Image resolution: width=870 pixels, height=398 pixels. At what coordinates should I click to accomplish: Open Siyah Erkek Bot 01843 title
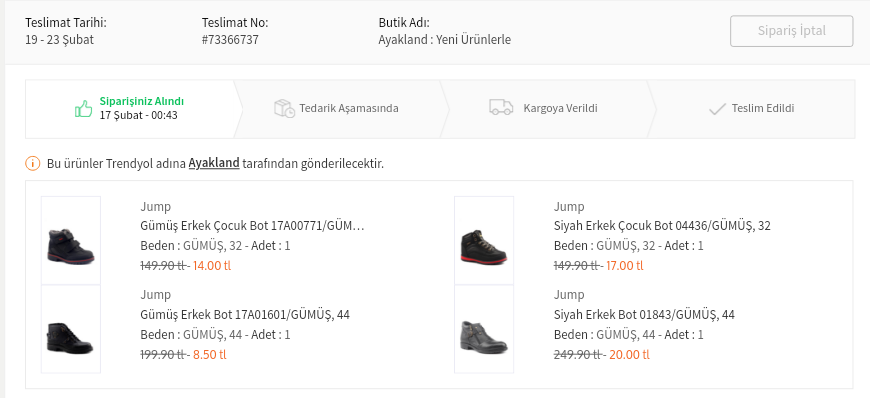[x=644, y=315]
